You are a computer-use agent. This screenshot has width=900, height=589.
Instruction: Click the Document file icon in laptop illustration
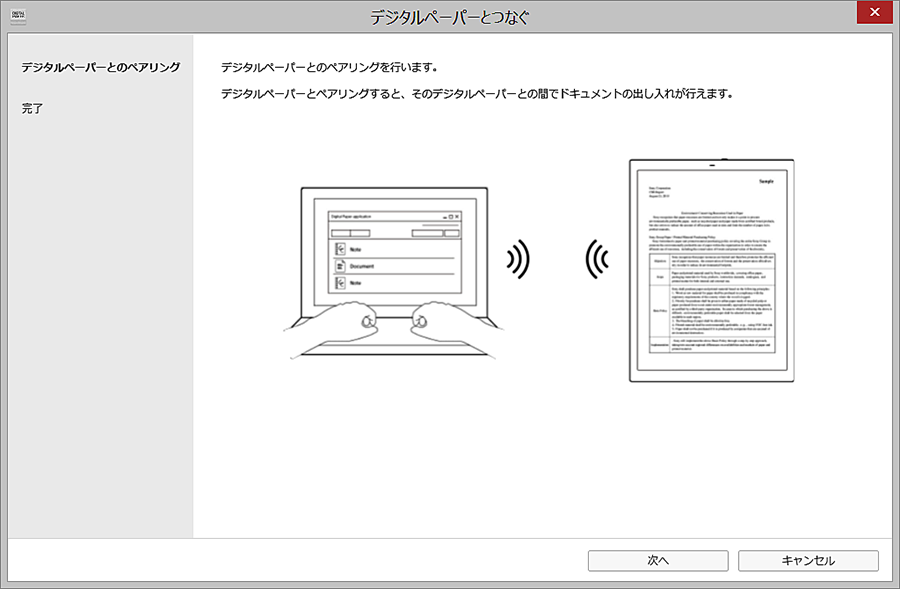[x=341, y=267]
